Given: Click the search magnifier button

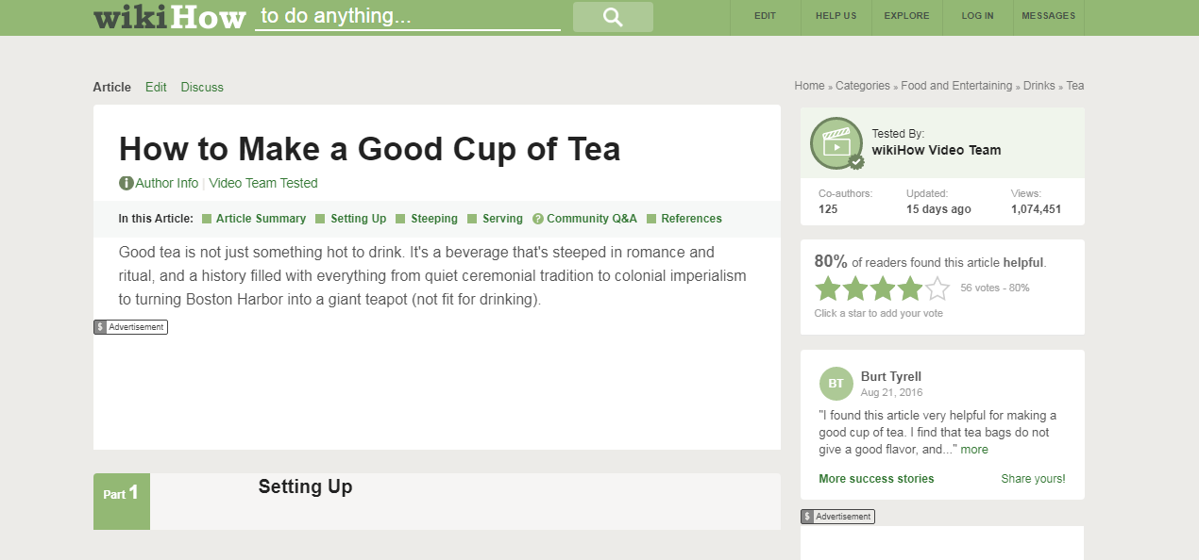Looking at the screenshot, I should 612,17.
